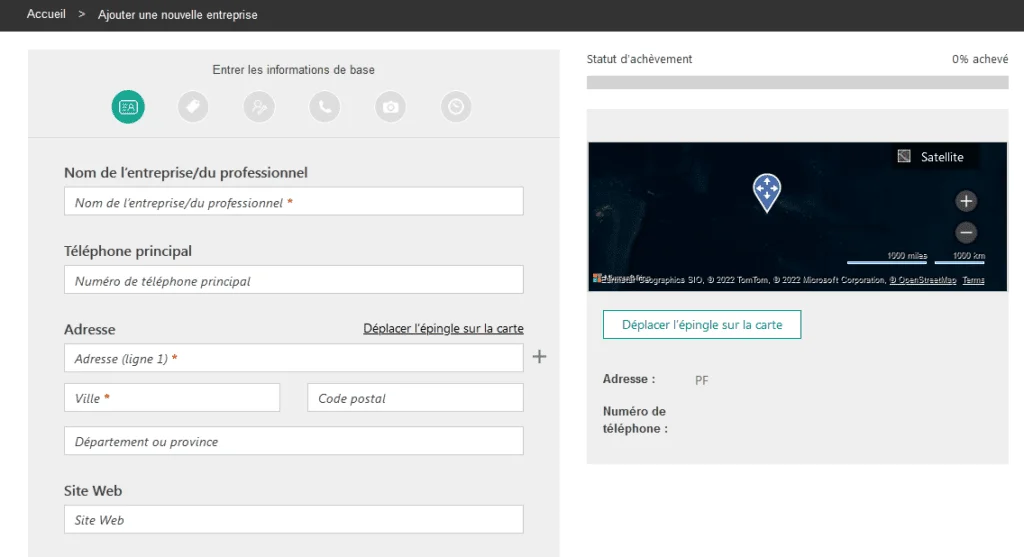Screen dimensions: 1024x557
Task: Open the photos camera step icon
Action: pyautogui.click(x=391, y=106)
